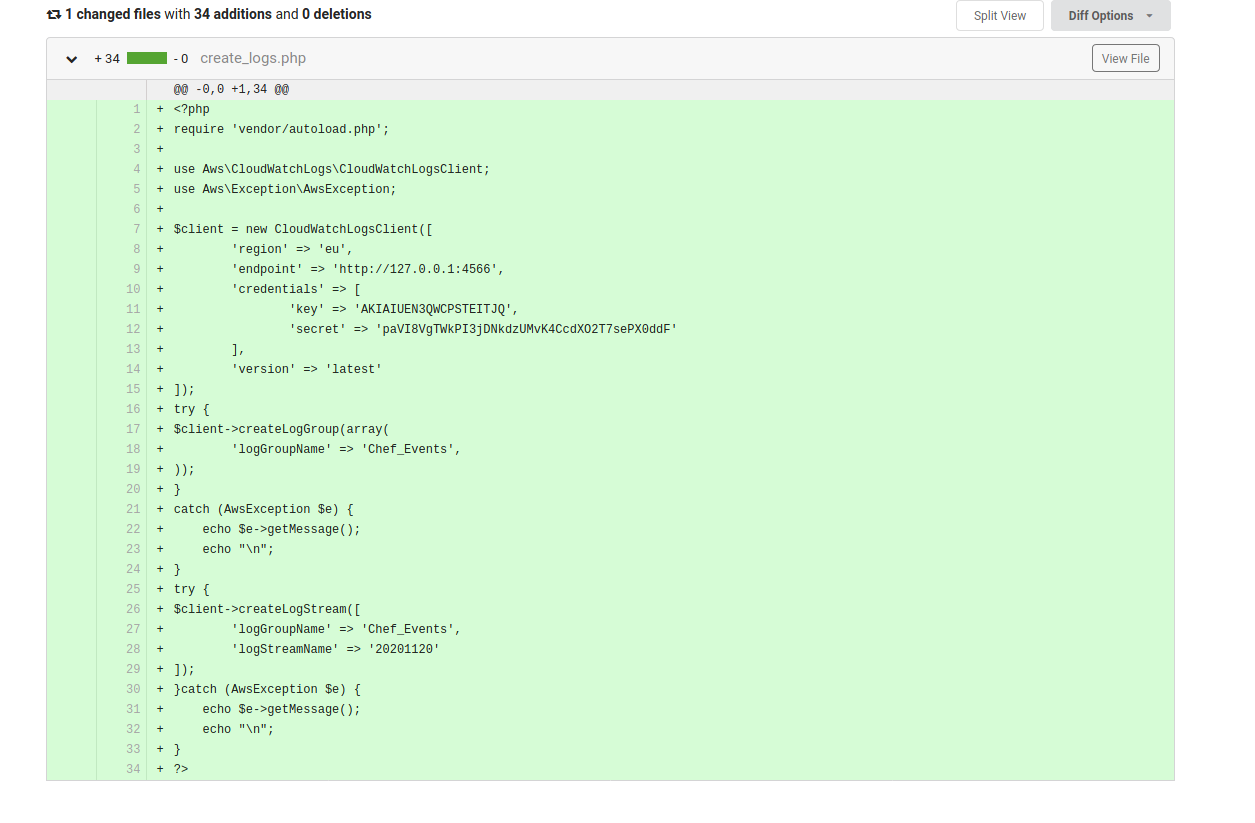This screenshot has height=823, width=1255.
Task: Switch to Split View
Action: click(x=999, y=16)
